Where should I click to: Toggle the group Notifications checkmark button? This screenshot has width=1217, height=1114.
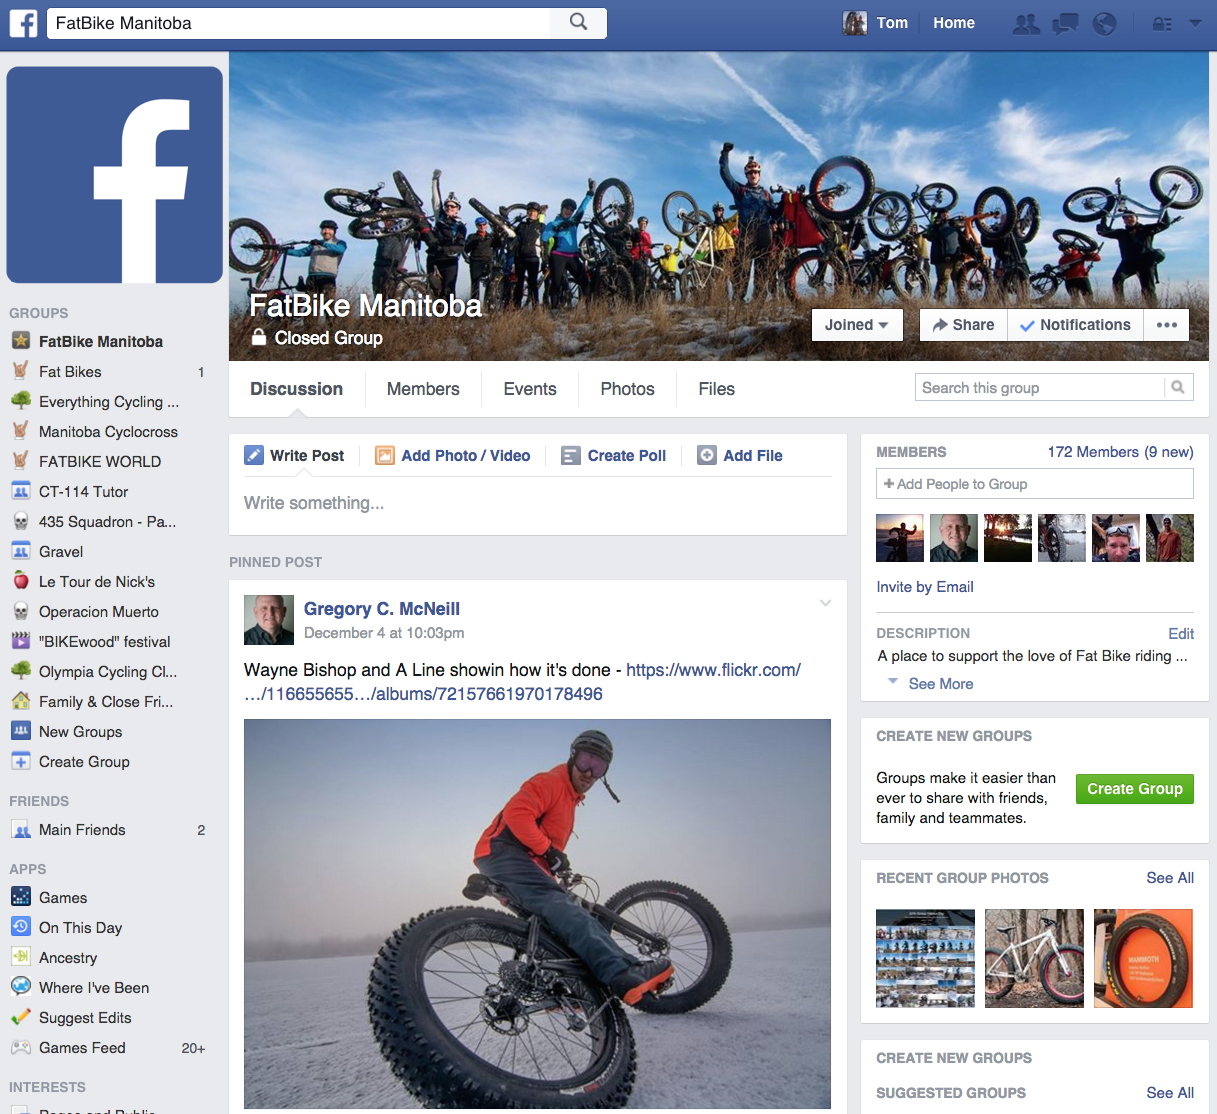point(1075,325)
